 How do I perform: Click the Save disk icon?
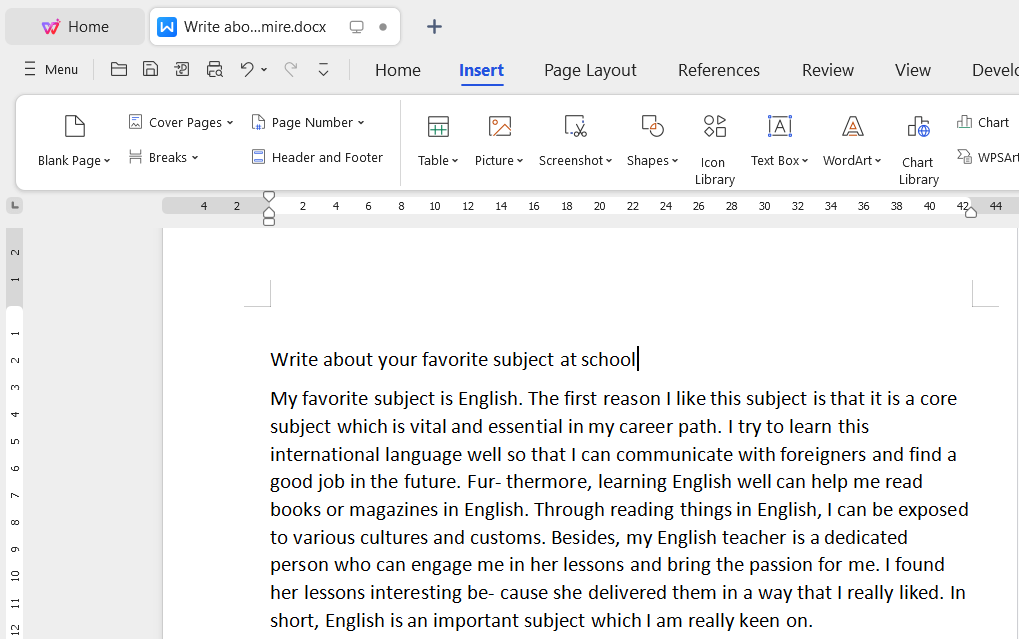point(150,69)
